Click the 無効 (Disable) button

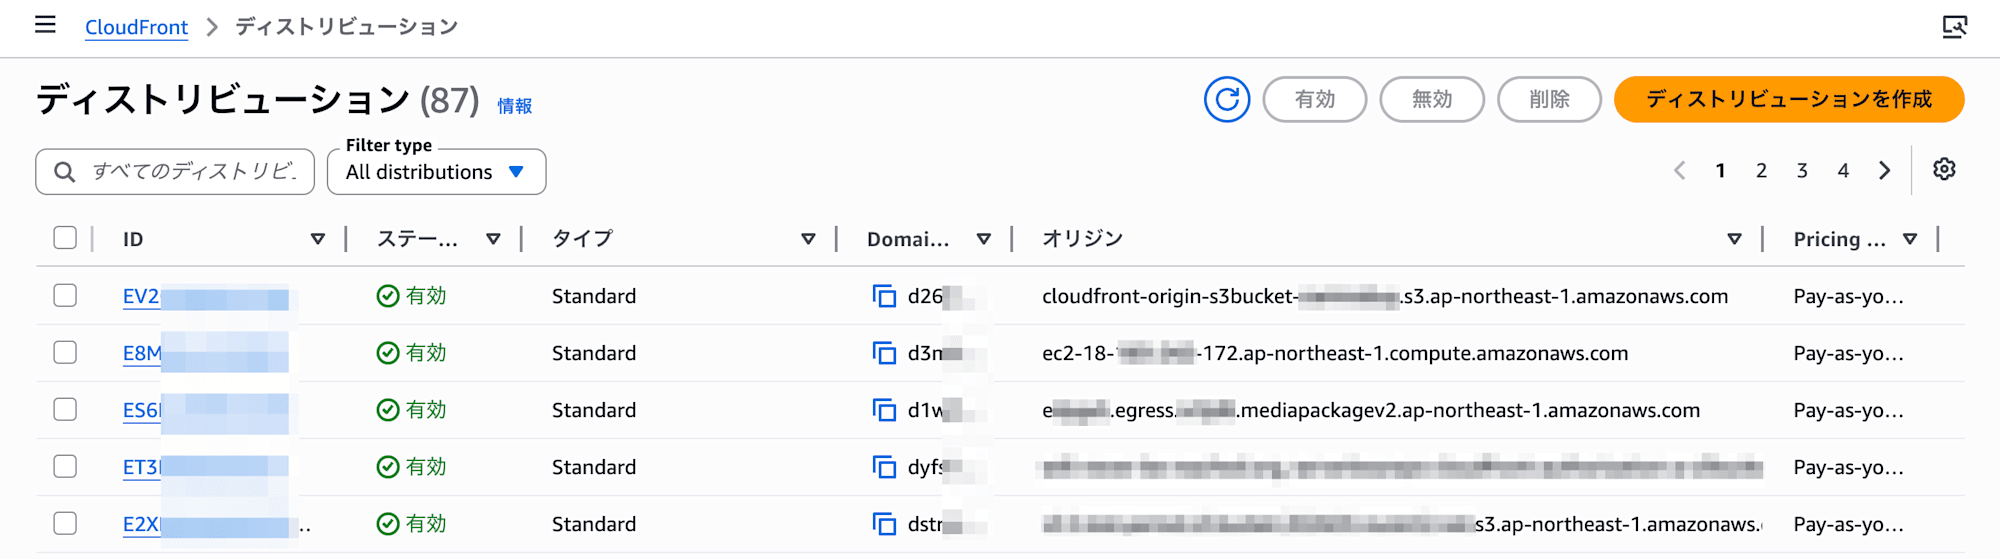(x=1432, y=99)
